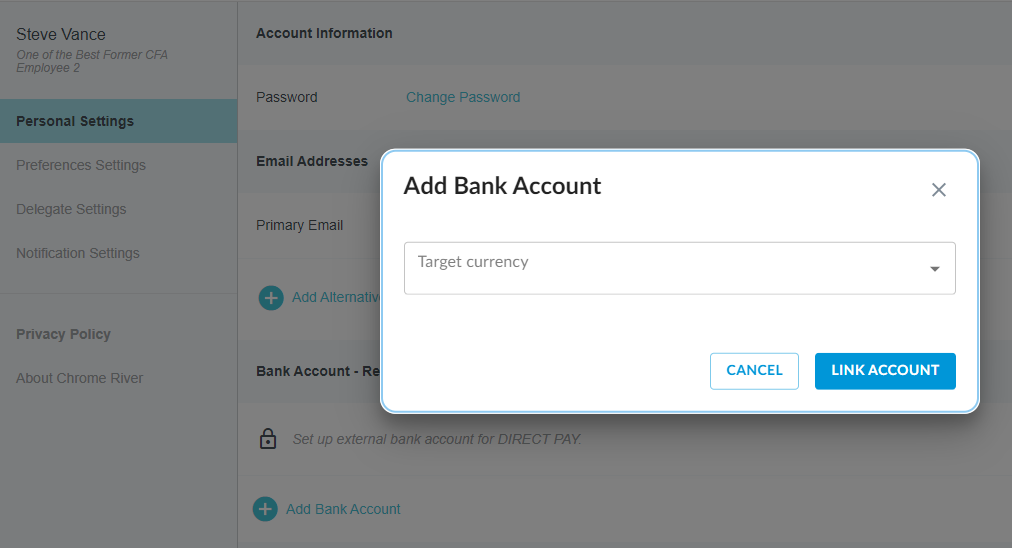Go to Preferences Settings
Screen dimensions: 1012x548
(81, 165)
